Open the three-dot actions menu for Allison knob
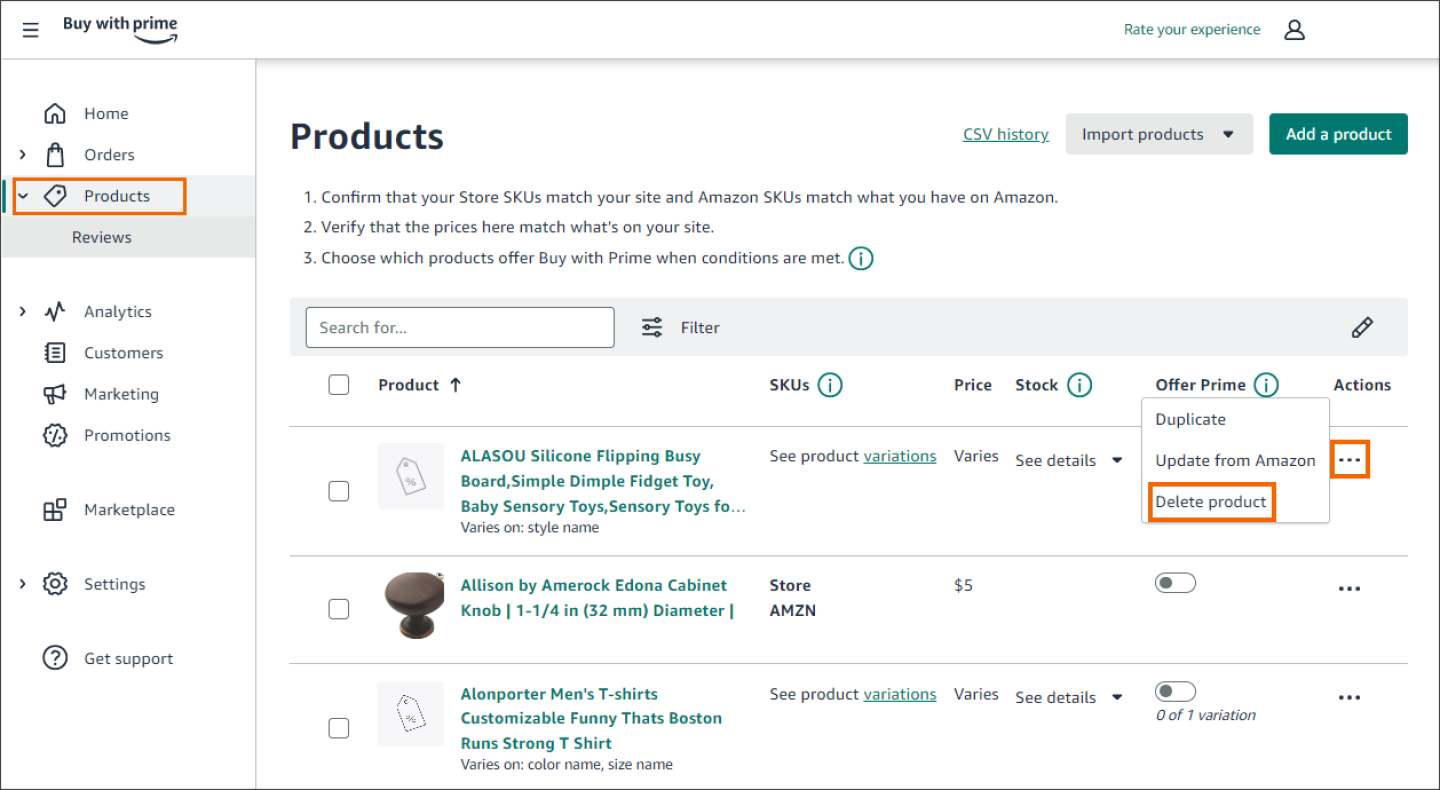 coord(1349,588)
